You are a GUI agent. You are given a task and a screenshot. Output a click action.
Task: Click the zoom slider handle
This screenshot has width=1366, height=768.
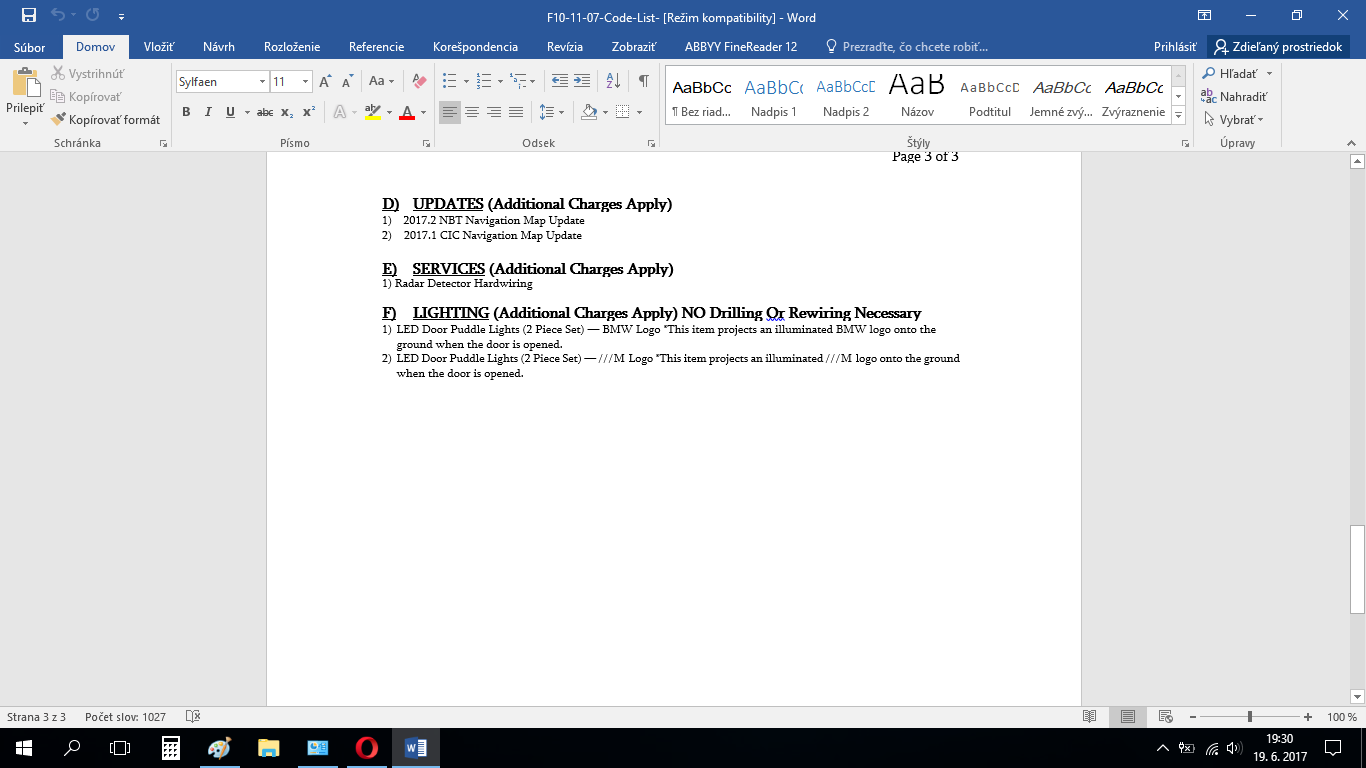pyautogui.click(x=1250, y=717)
